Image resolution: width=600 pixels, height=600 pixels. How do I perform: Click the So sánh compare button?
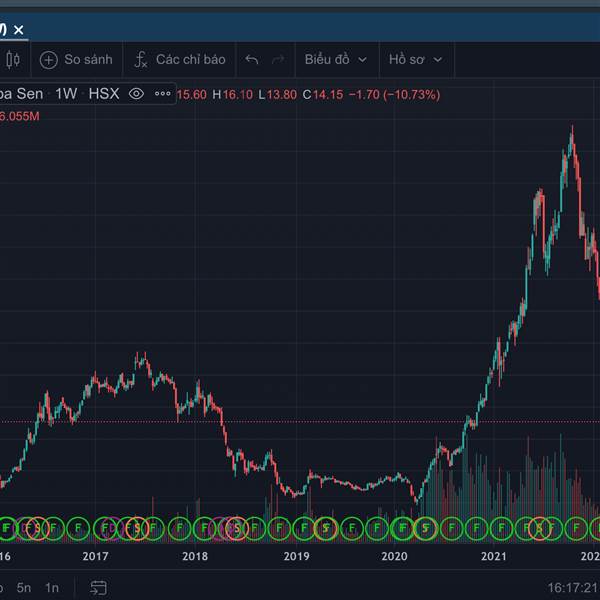(76, 60)
